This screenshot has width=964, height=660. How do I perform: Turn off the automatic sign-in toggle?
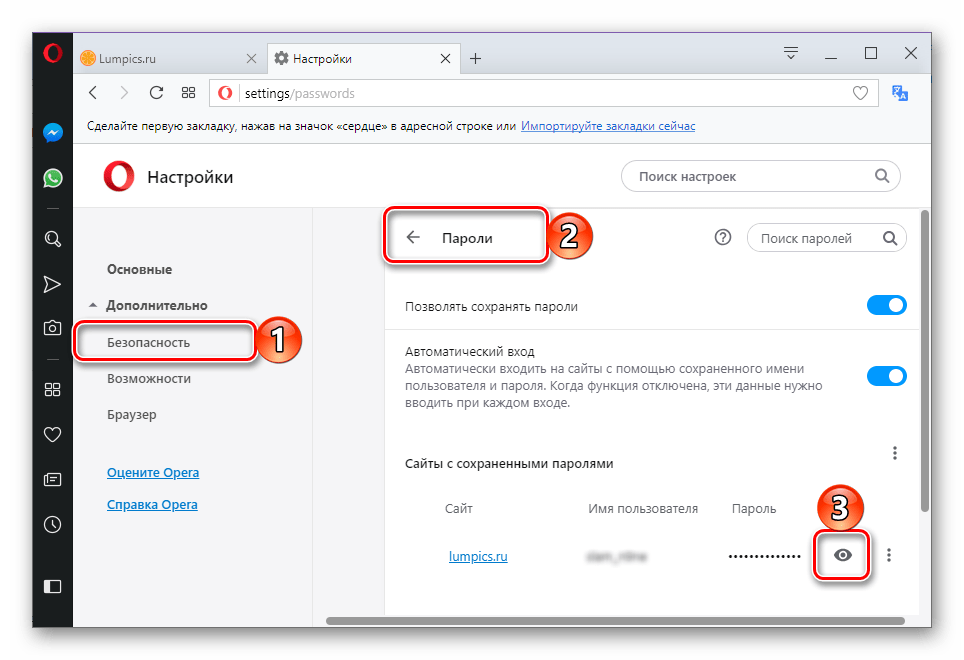click(886, 376)
